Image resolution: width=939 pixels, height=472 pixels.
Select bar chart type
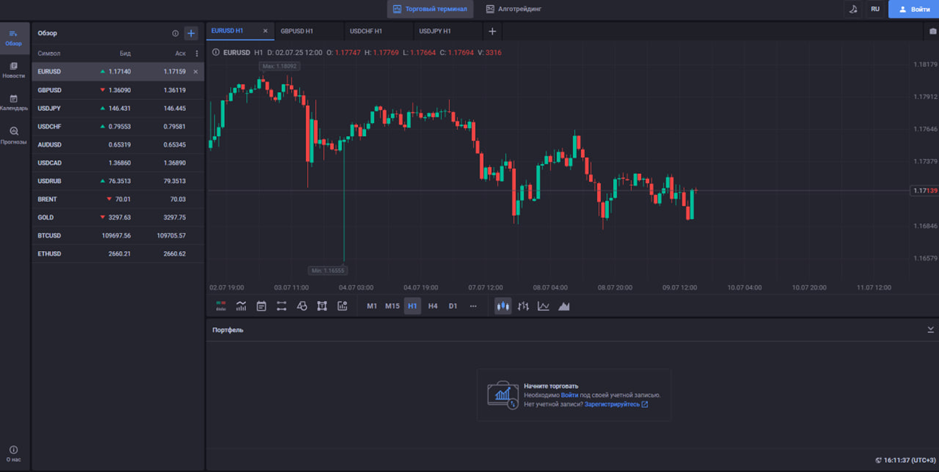pos(523,306)
